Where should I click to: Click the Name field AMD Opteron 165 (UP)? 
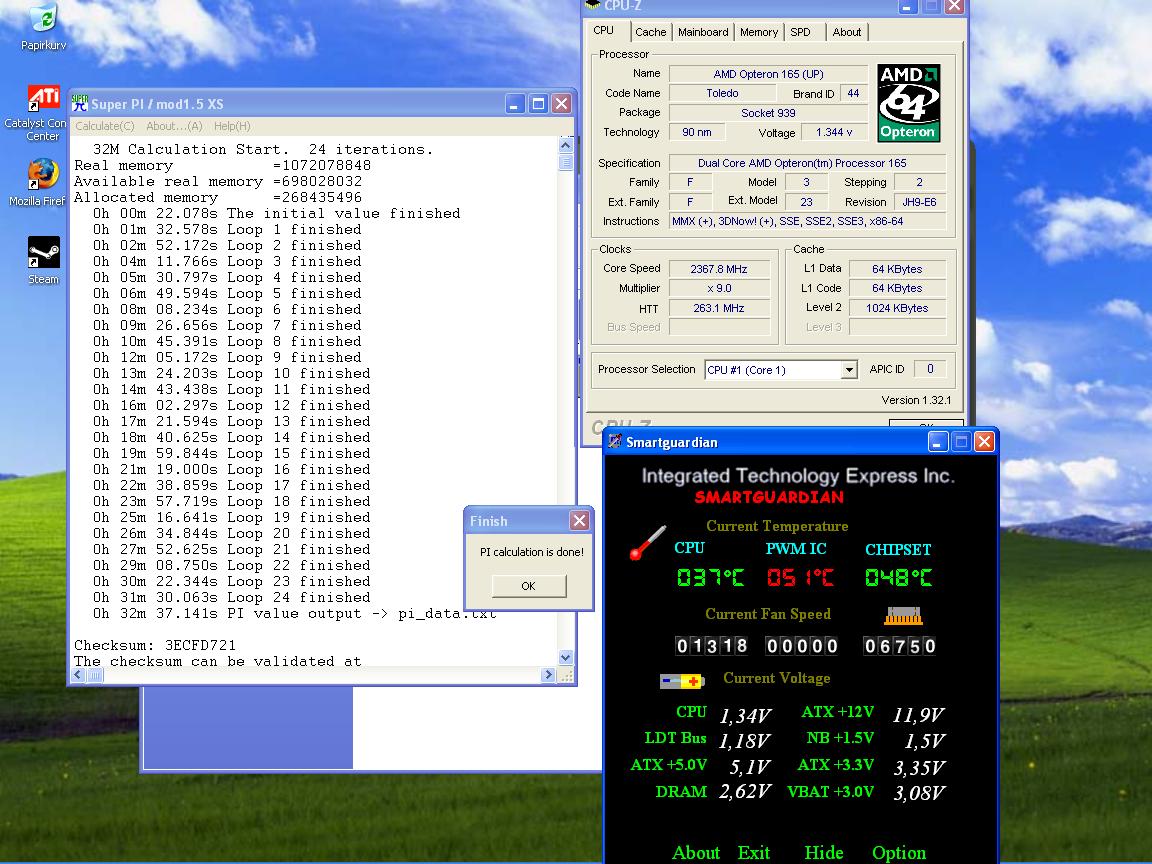768,74
